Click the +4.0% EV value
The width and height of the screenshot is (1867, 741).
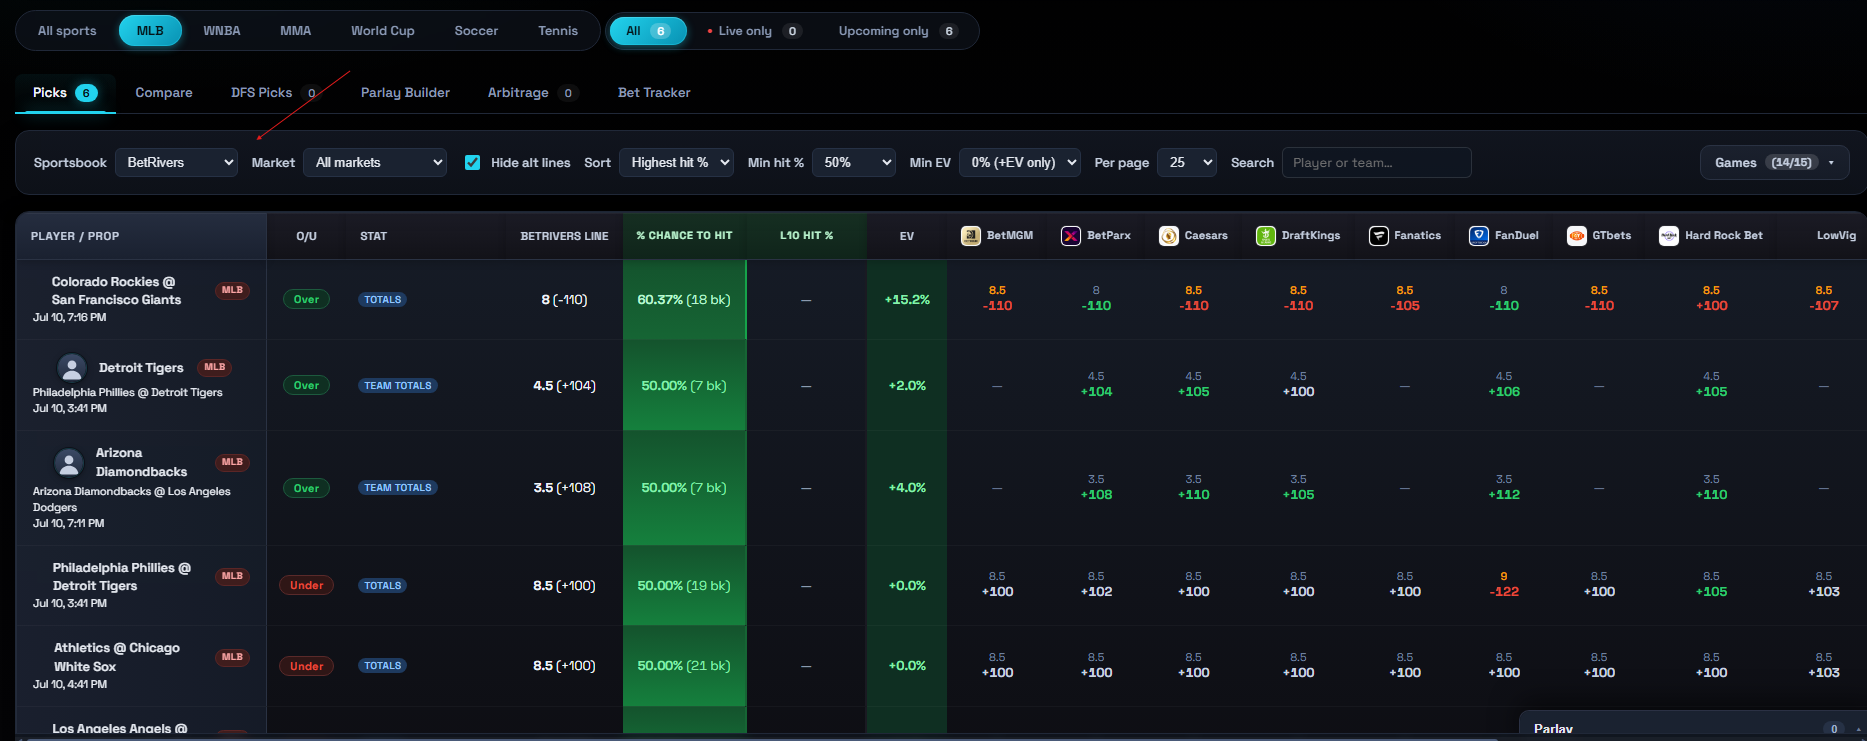coord(907,488)
